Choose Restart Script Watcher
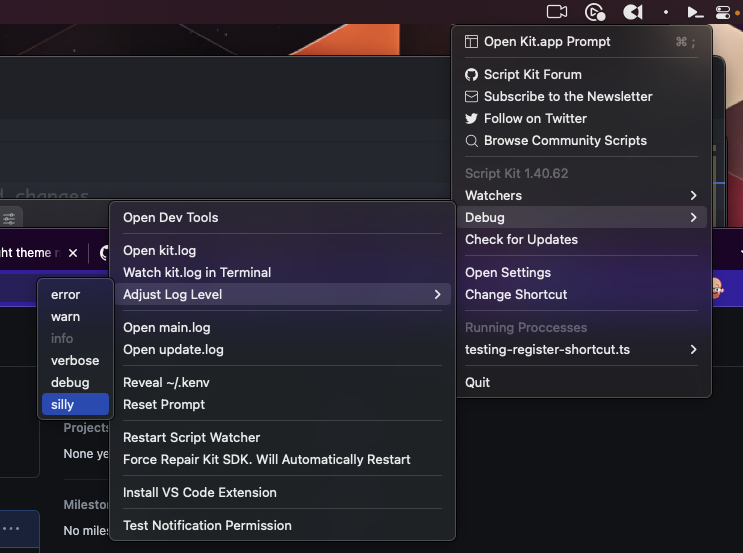743x553 pixels. click(282, 437)
